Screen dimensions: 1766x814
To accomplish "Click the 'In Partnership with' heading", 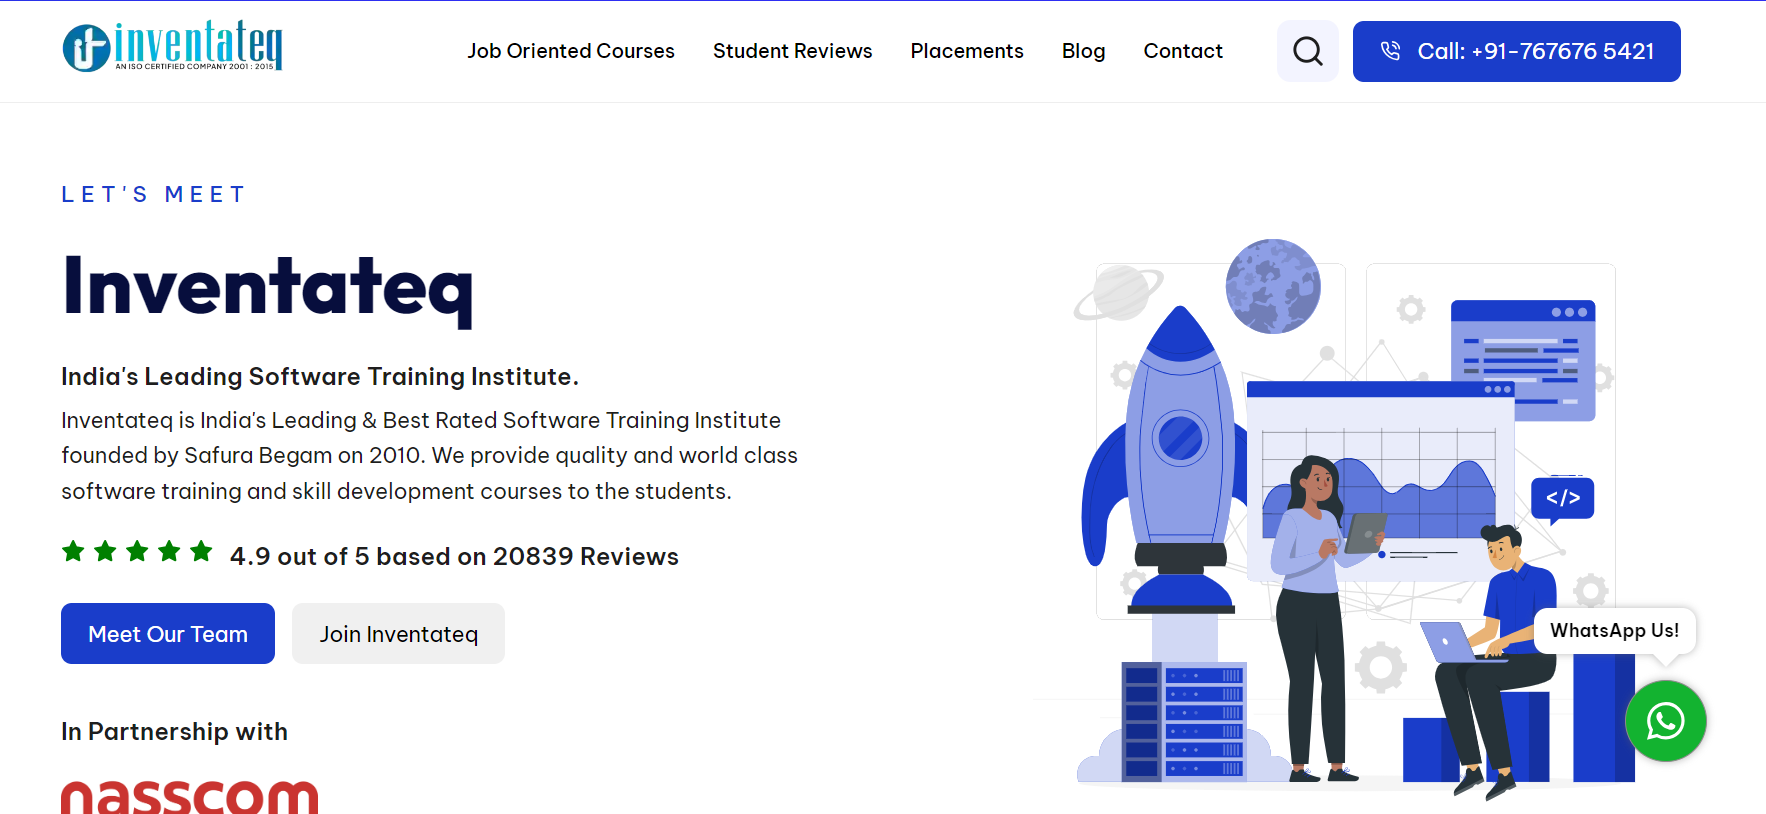I will pyautogui.click(x=174, y=731).
